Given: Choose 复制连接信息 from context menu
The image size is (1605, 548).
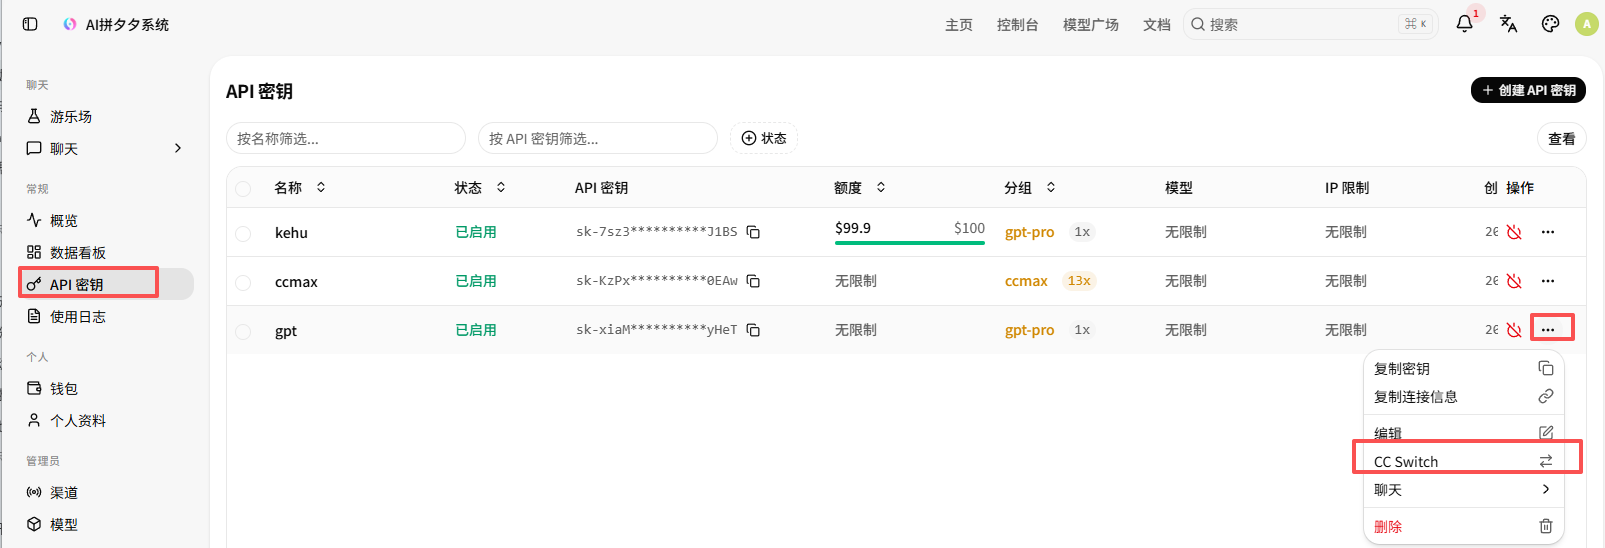Looking at the screenshot, I should coord(1463,396).
